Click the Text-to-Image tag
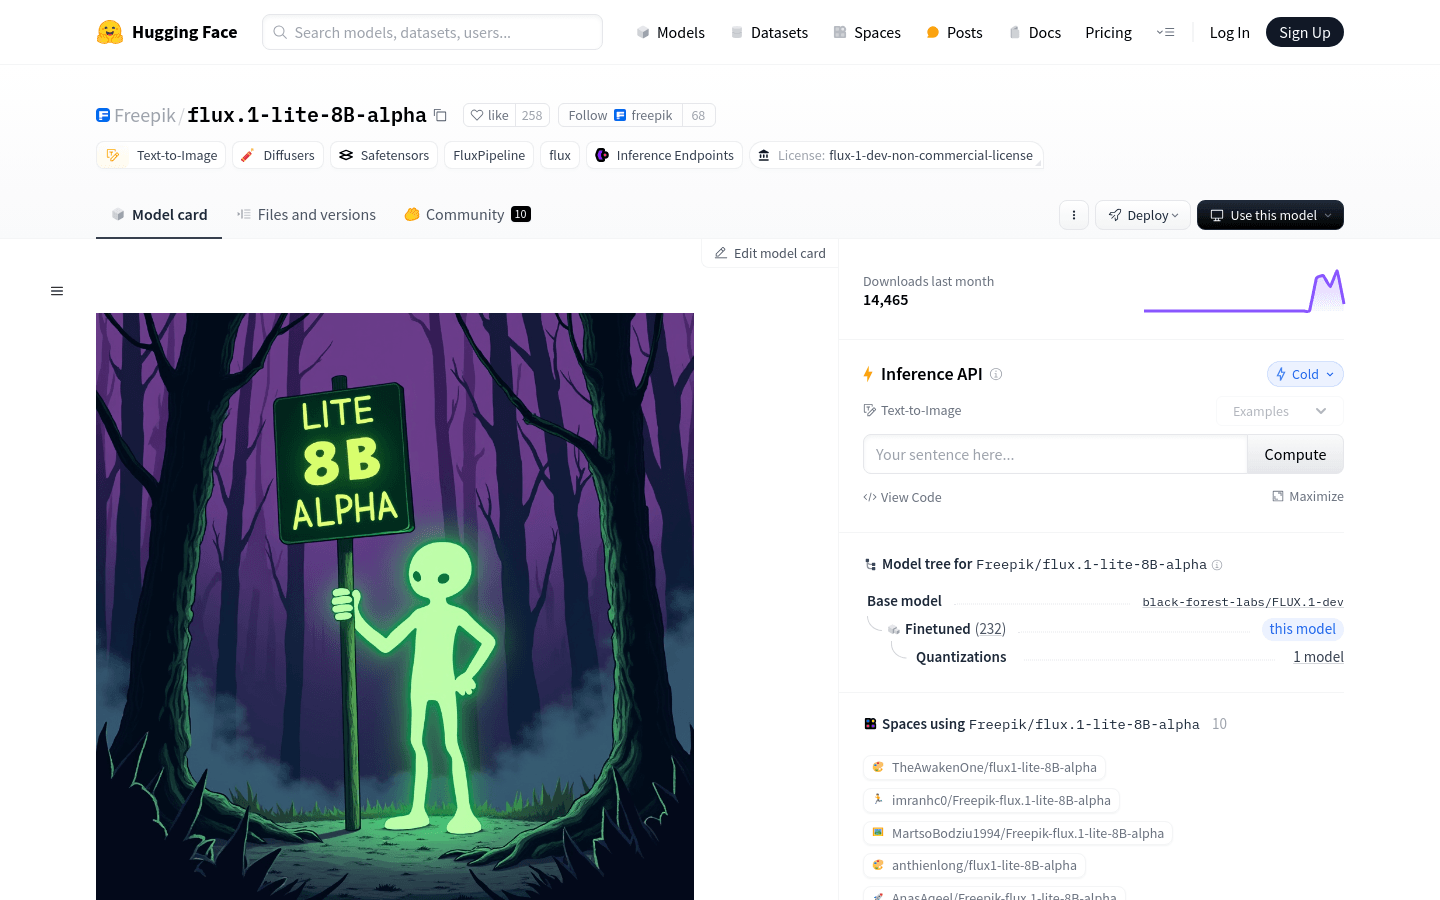This screenshot has height=900, width=1440. [x=161, y=155]
